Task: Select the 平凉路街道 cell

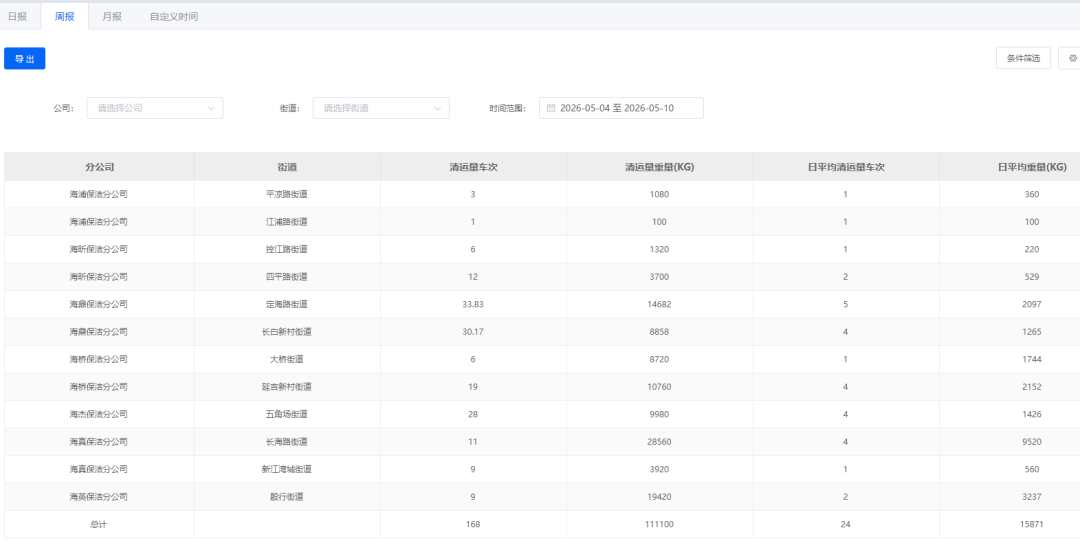Action: click(x=288, y=194)
